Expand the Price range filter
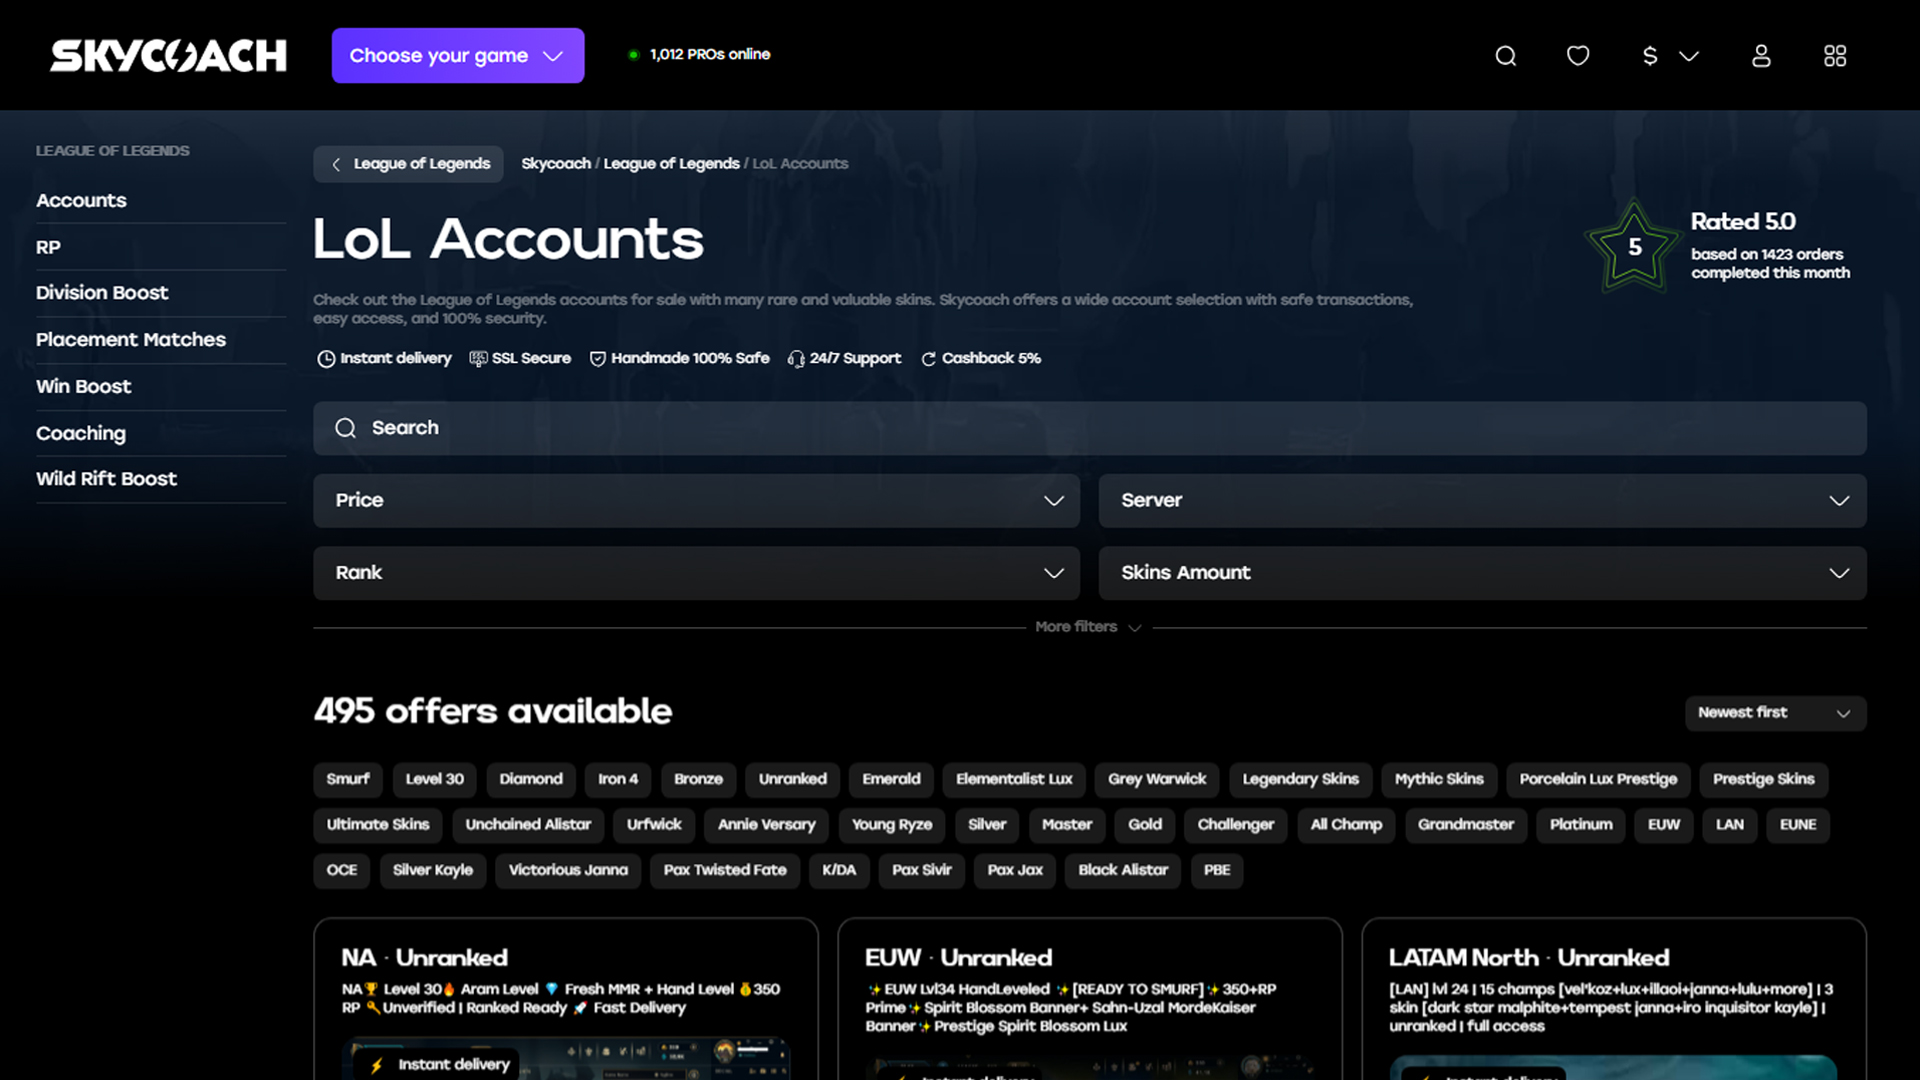 coord(696,500)
